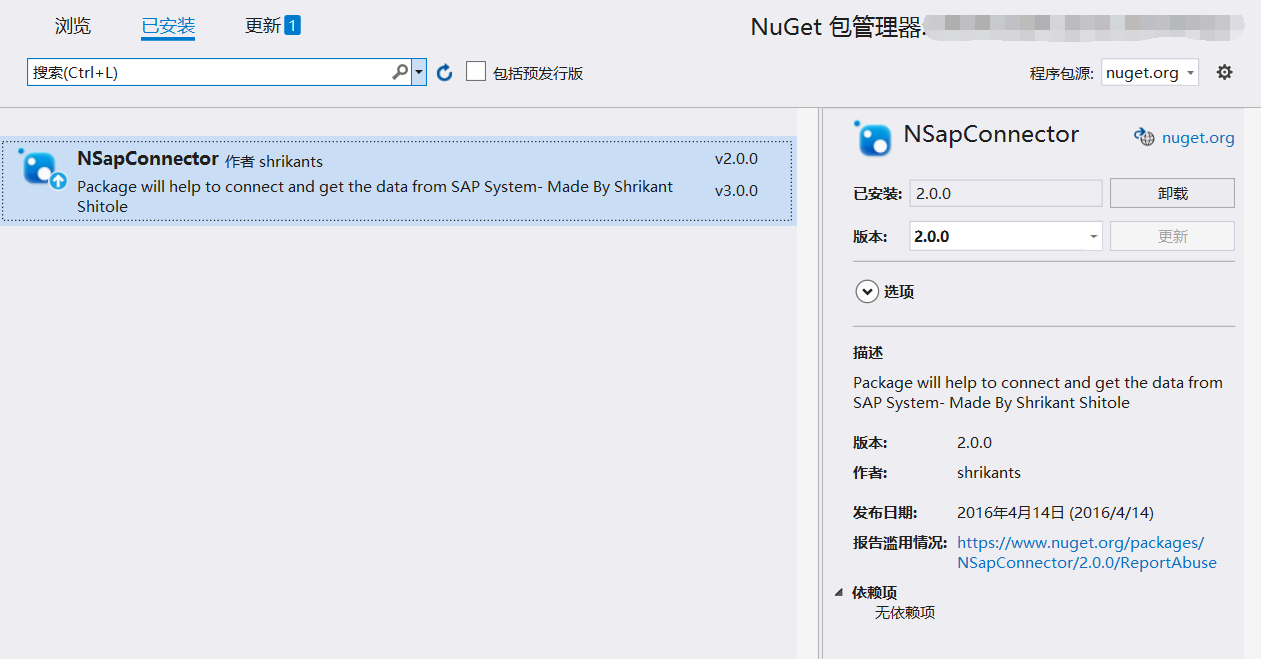Switch to the 浏览 tab
The width and height of the screenshot is (1261, 659).
click(73, 26)
